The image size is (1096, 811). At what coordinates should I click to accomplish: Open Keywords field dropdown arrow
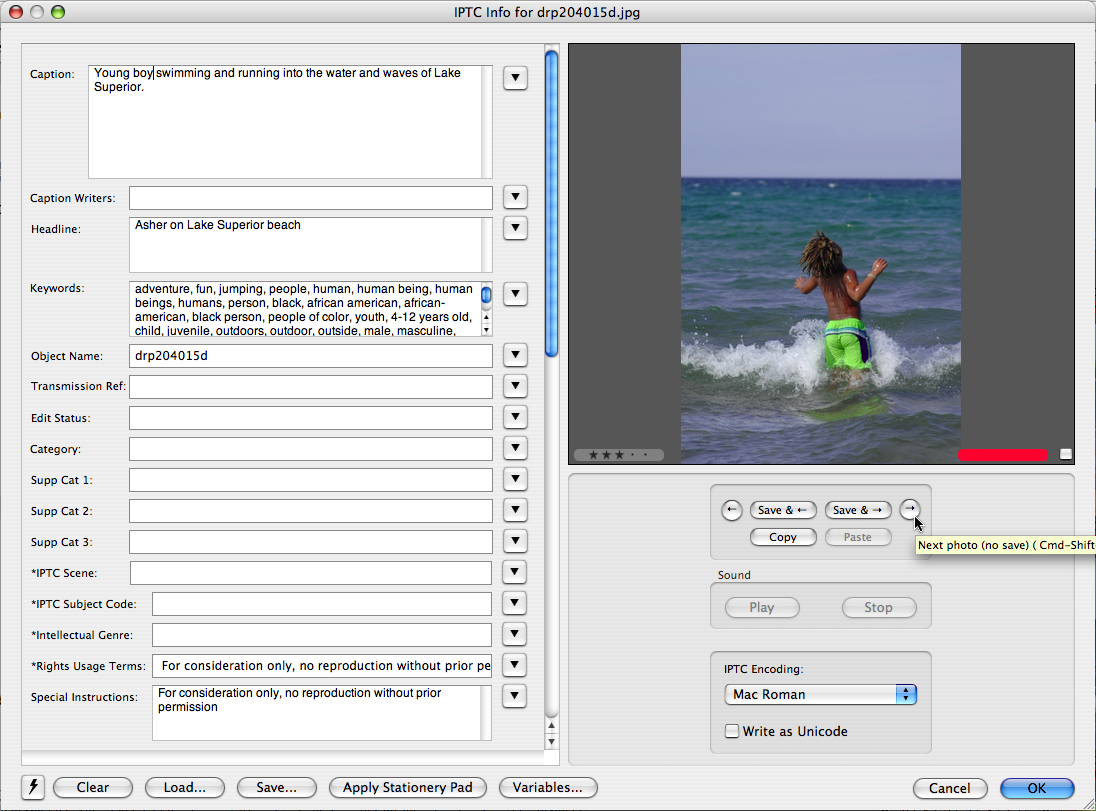tap(515, 294)
